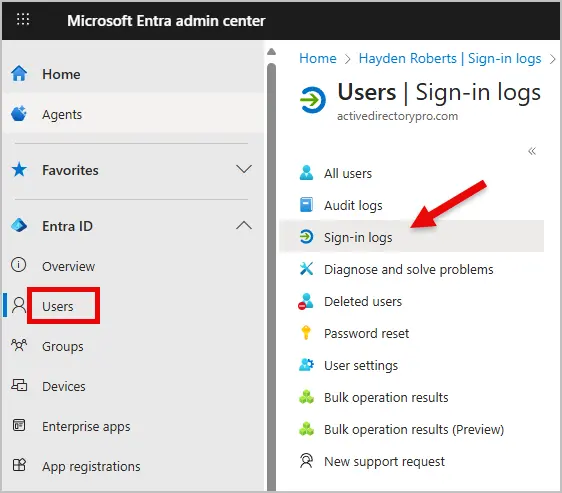Viewport: 562px width, 493px height.
Task: Click the App registrations icon
Action: pos(19,465)
